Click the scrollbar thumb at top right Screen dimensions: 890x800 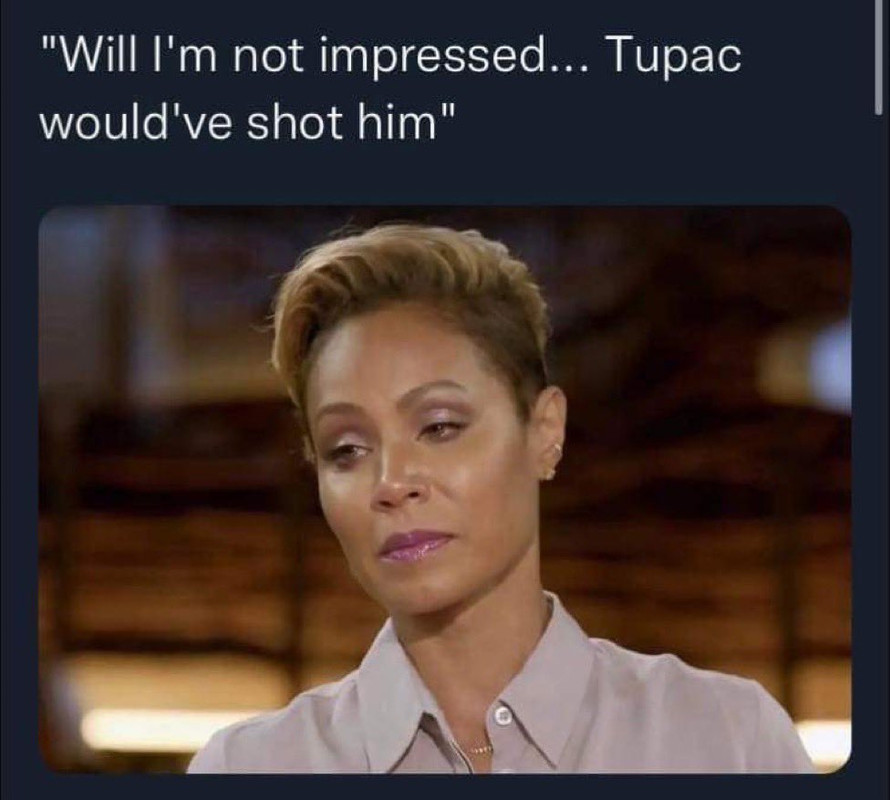click(x=879, y=57)
